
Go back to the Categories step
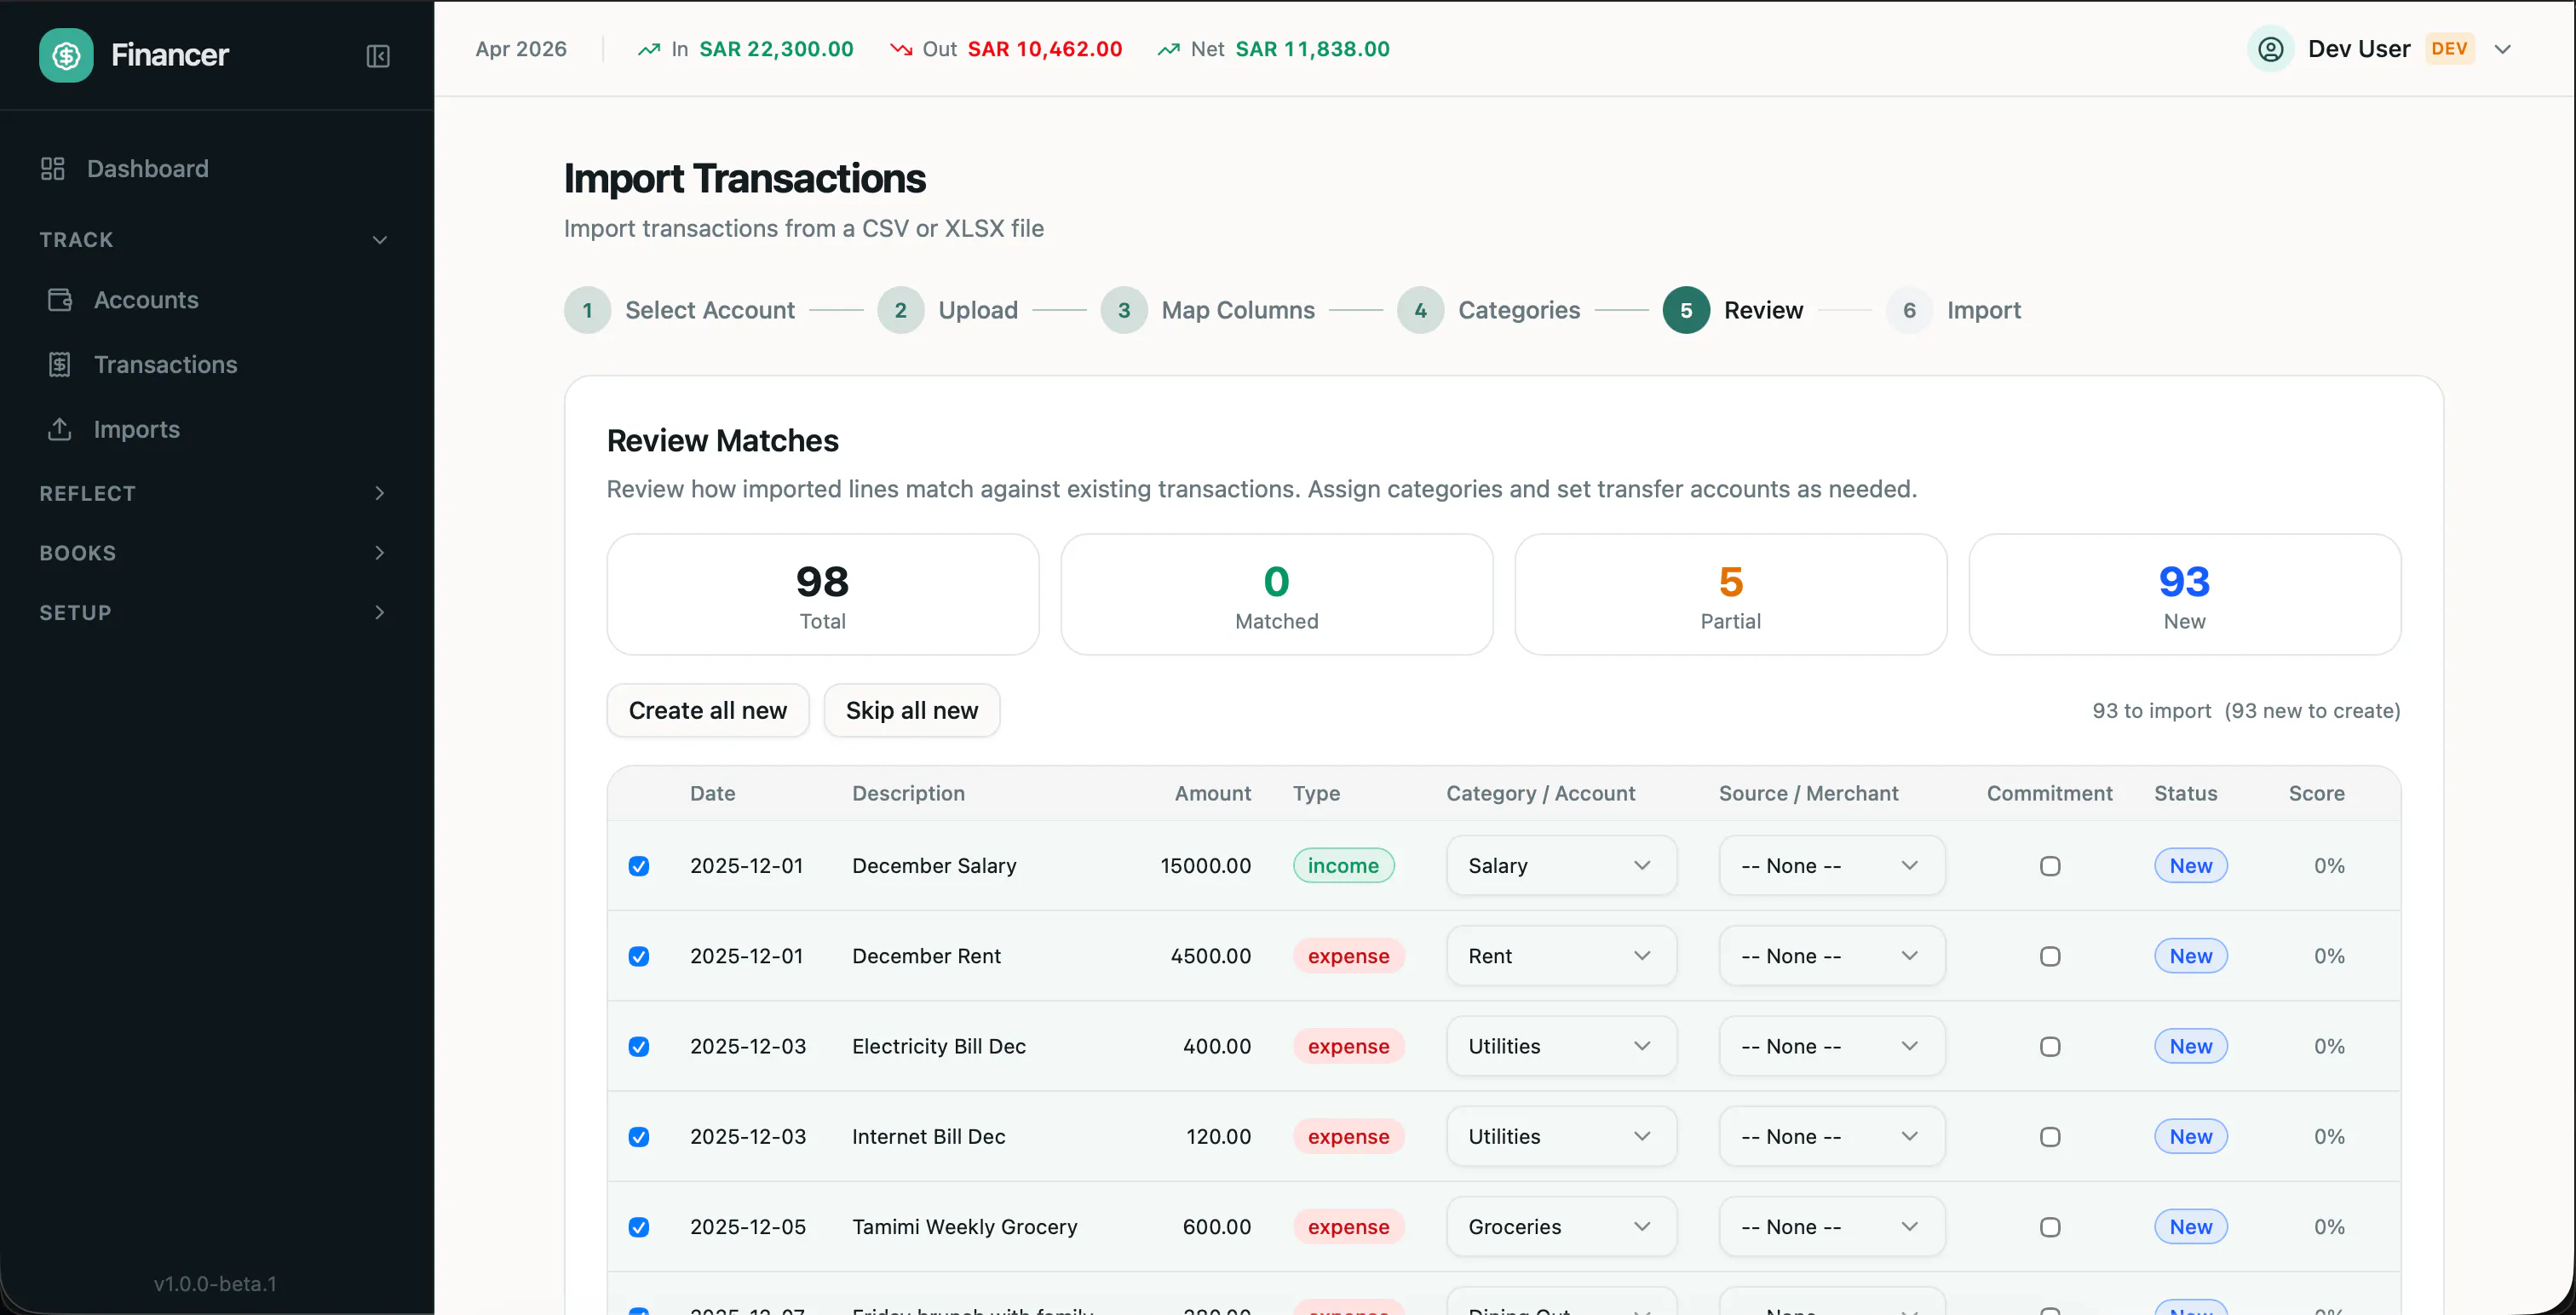[x=1488, y=310]
